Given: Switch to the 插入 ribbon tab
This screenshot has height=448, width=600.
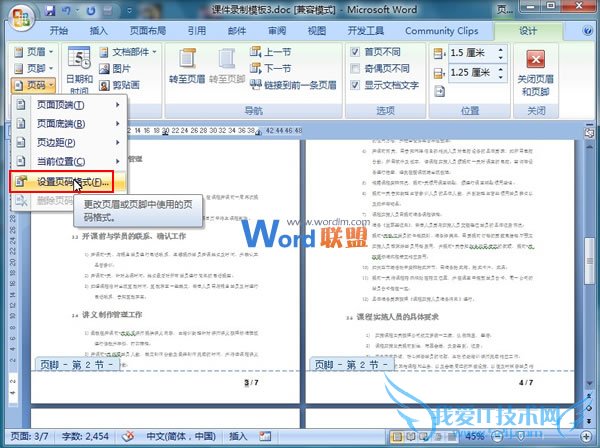Looking at the screenshot, I should (98, 31).
